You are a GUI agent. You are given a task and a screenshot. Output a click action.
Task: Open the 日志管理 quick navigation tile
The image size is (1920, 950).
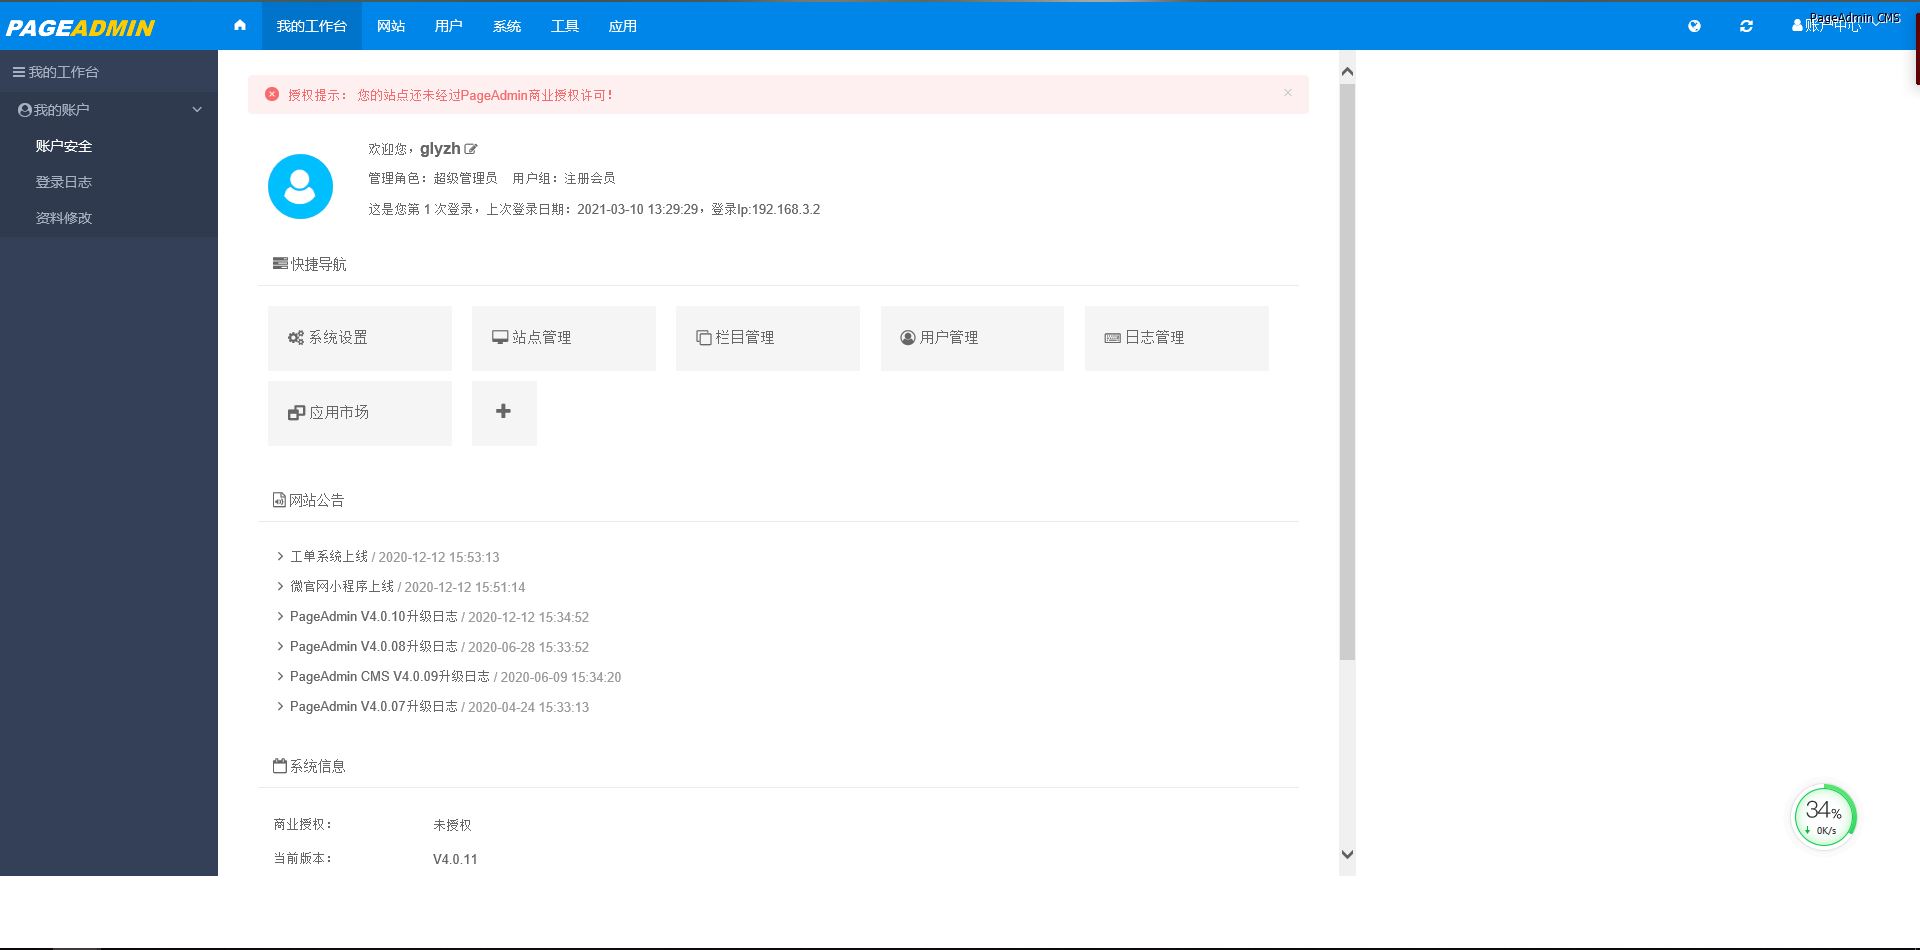(x=1176, y=338)
